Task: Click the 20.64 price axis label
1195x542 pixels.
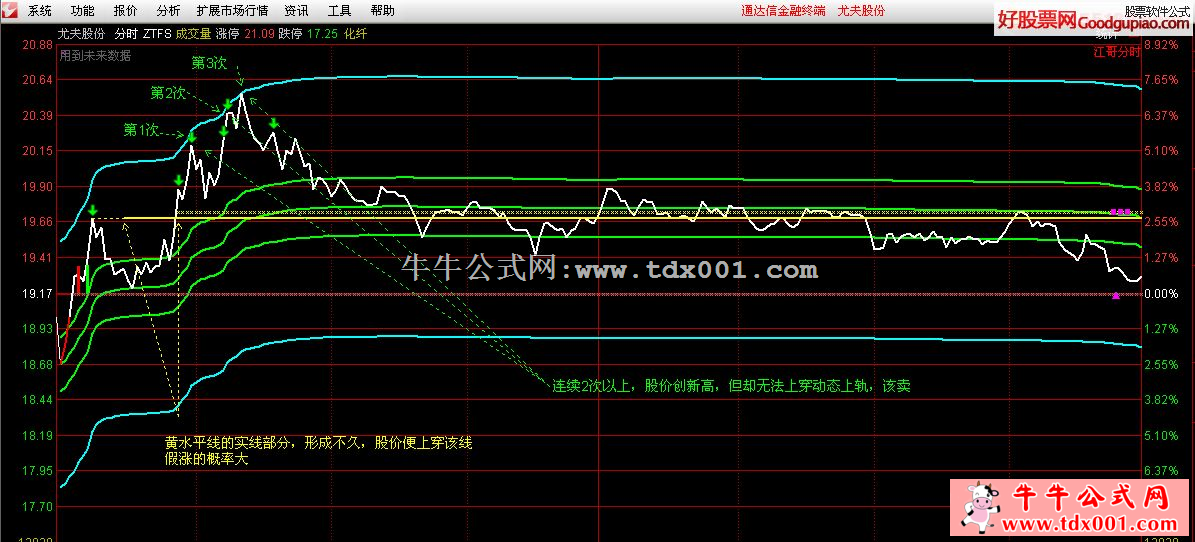Action: pos(36,80)
